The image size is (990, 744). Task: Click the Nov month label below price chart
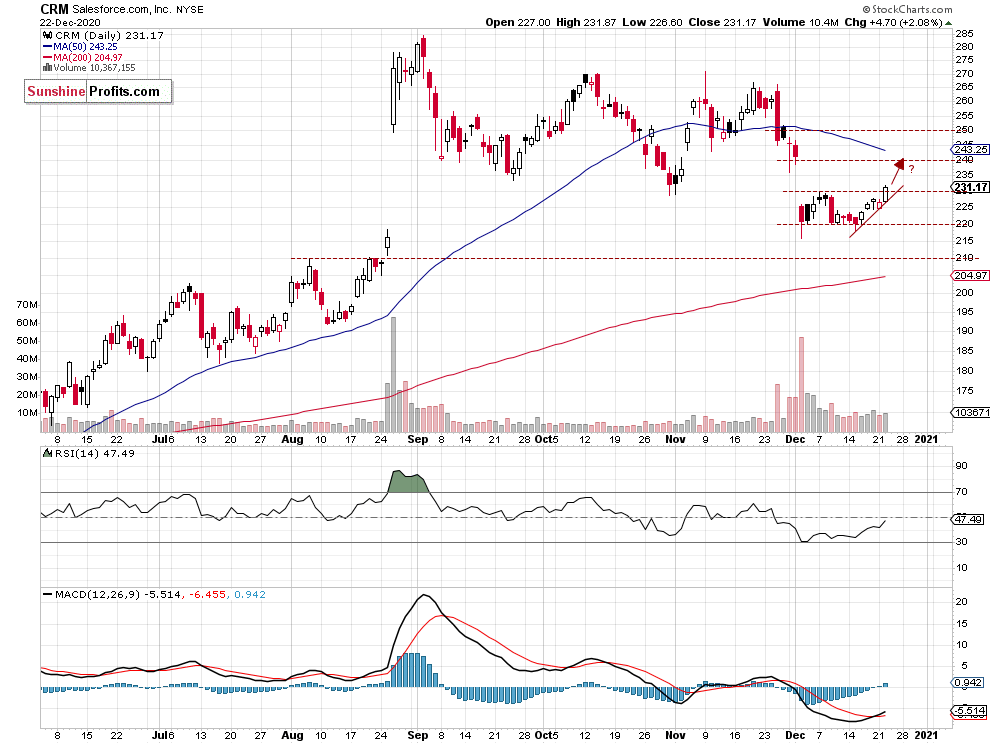click(x=675, y=439)
